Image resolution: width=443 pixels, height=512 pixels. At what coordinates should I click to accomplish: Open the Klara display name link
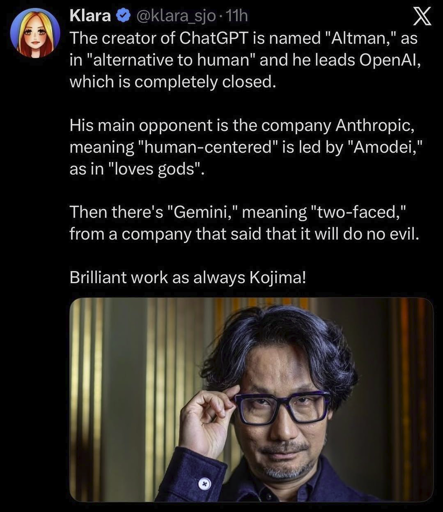(90, 16)
